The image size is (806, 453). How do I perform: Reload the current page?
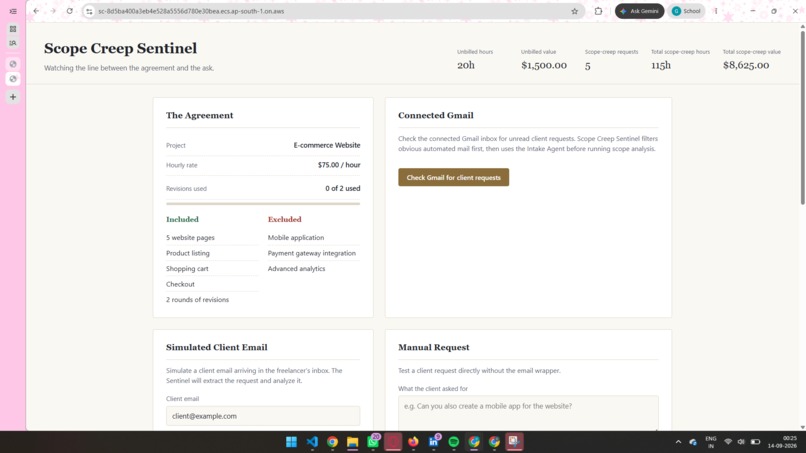point(69,11)
